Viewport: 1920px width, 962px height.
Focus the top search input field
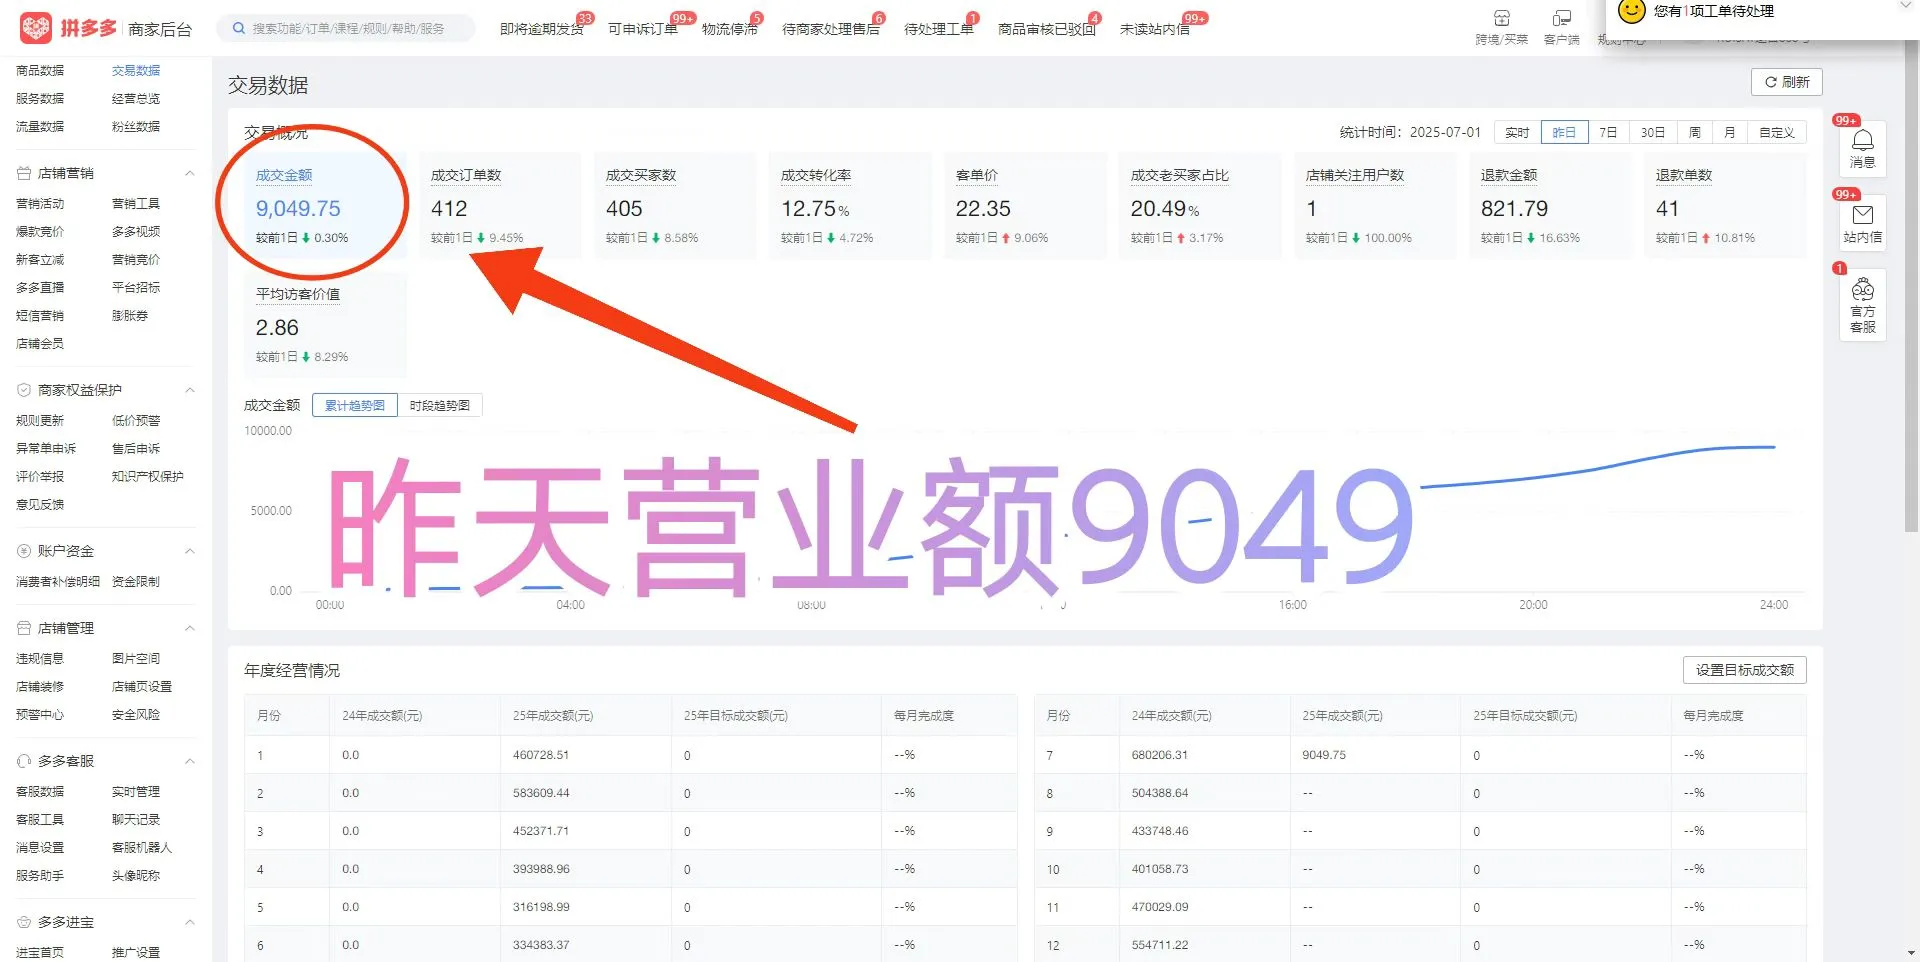[346, 28]
